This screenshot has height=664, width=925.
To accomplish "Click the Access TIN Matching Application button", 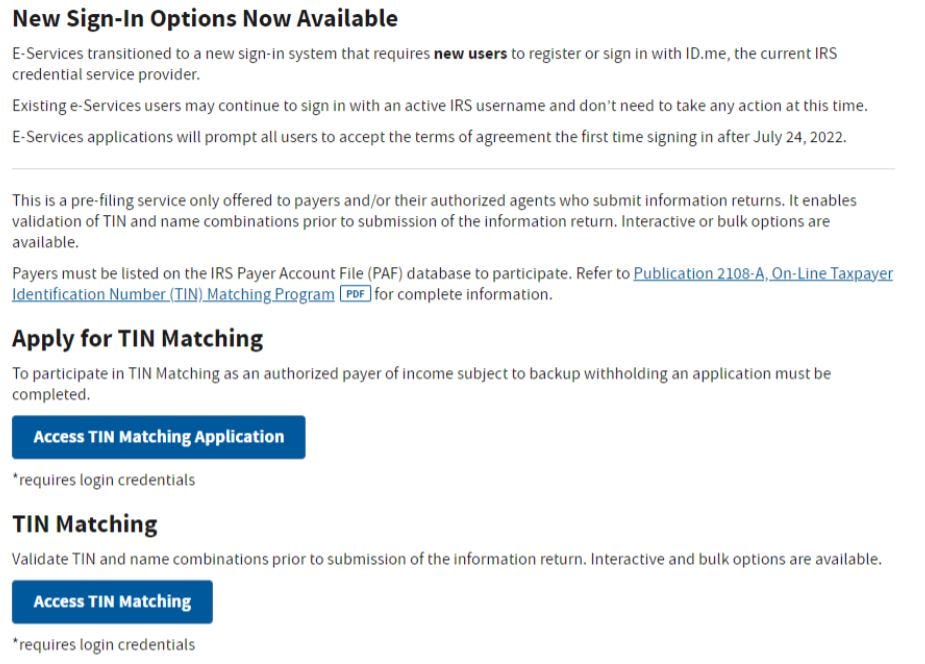I will click(x=158, y=436).
